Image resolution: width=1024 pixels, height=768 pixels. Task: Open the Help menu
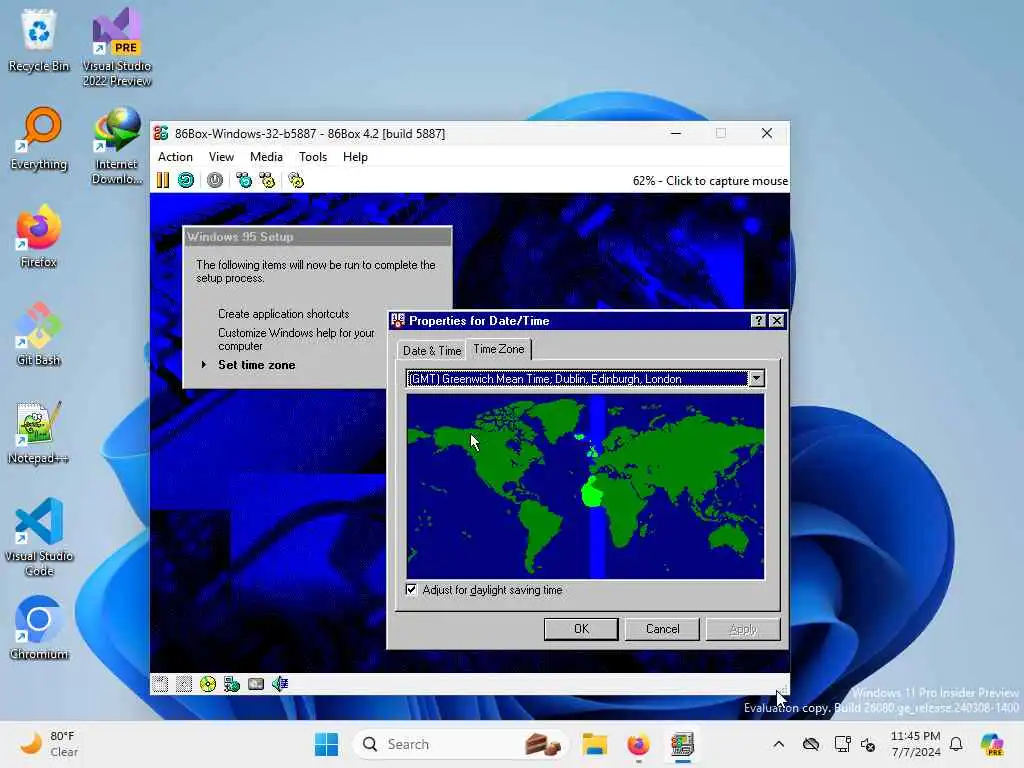click(x=355, y=157)
